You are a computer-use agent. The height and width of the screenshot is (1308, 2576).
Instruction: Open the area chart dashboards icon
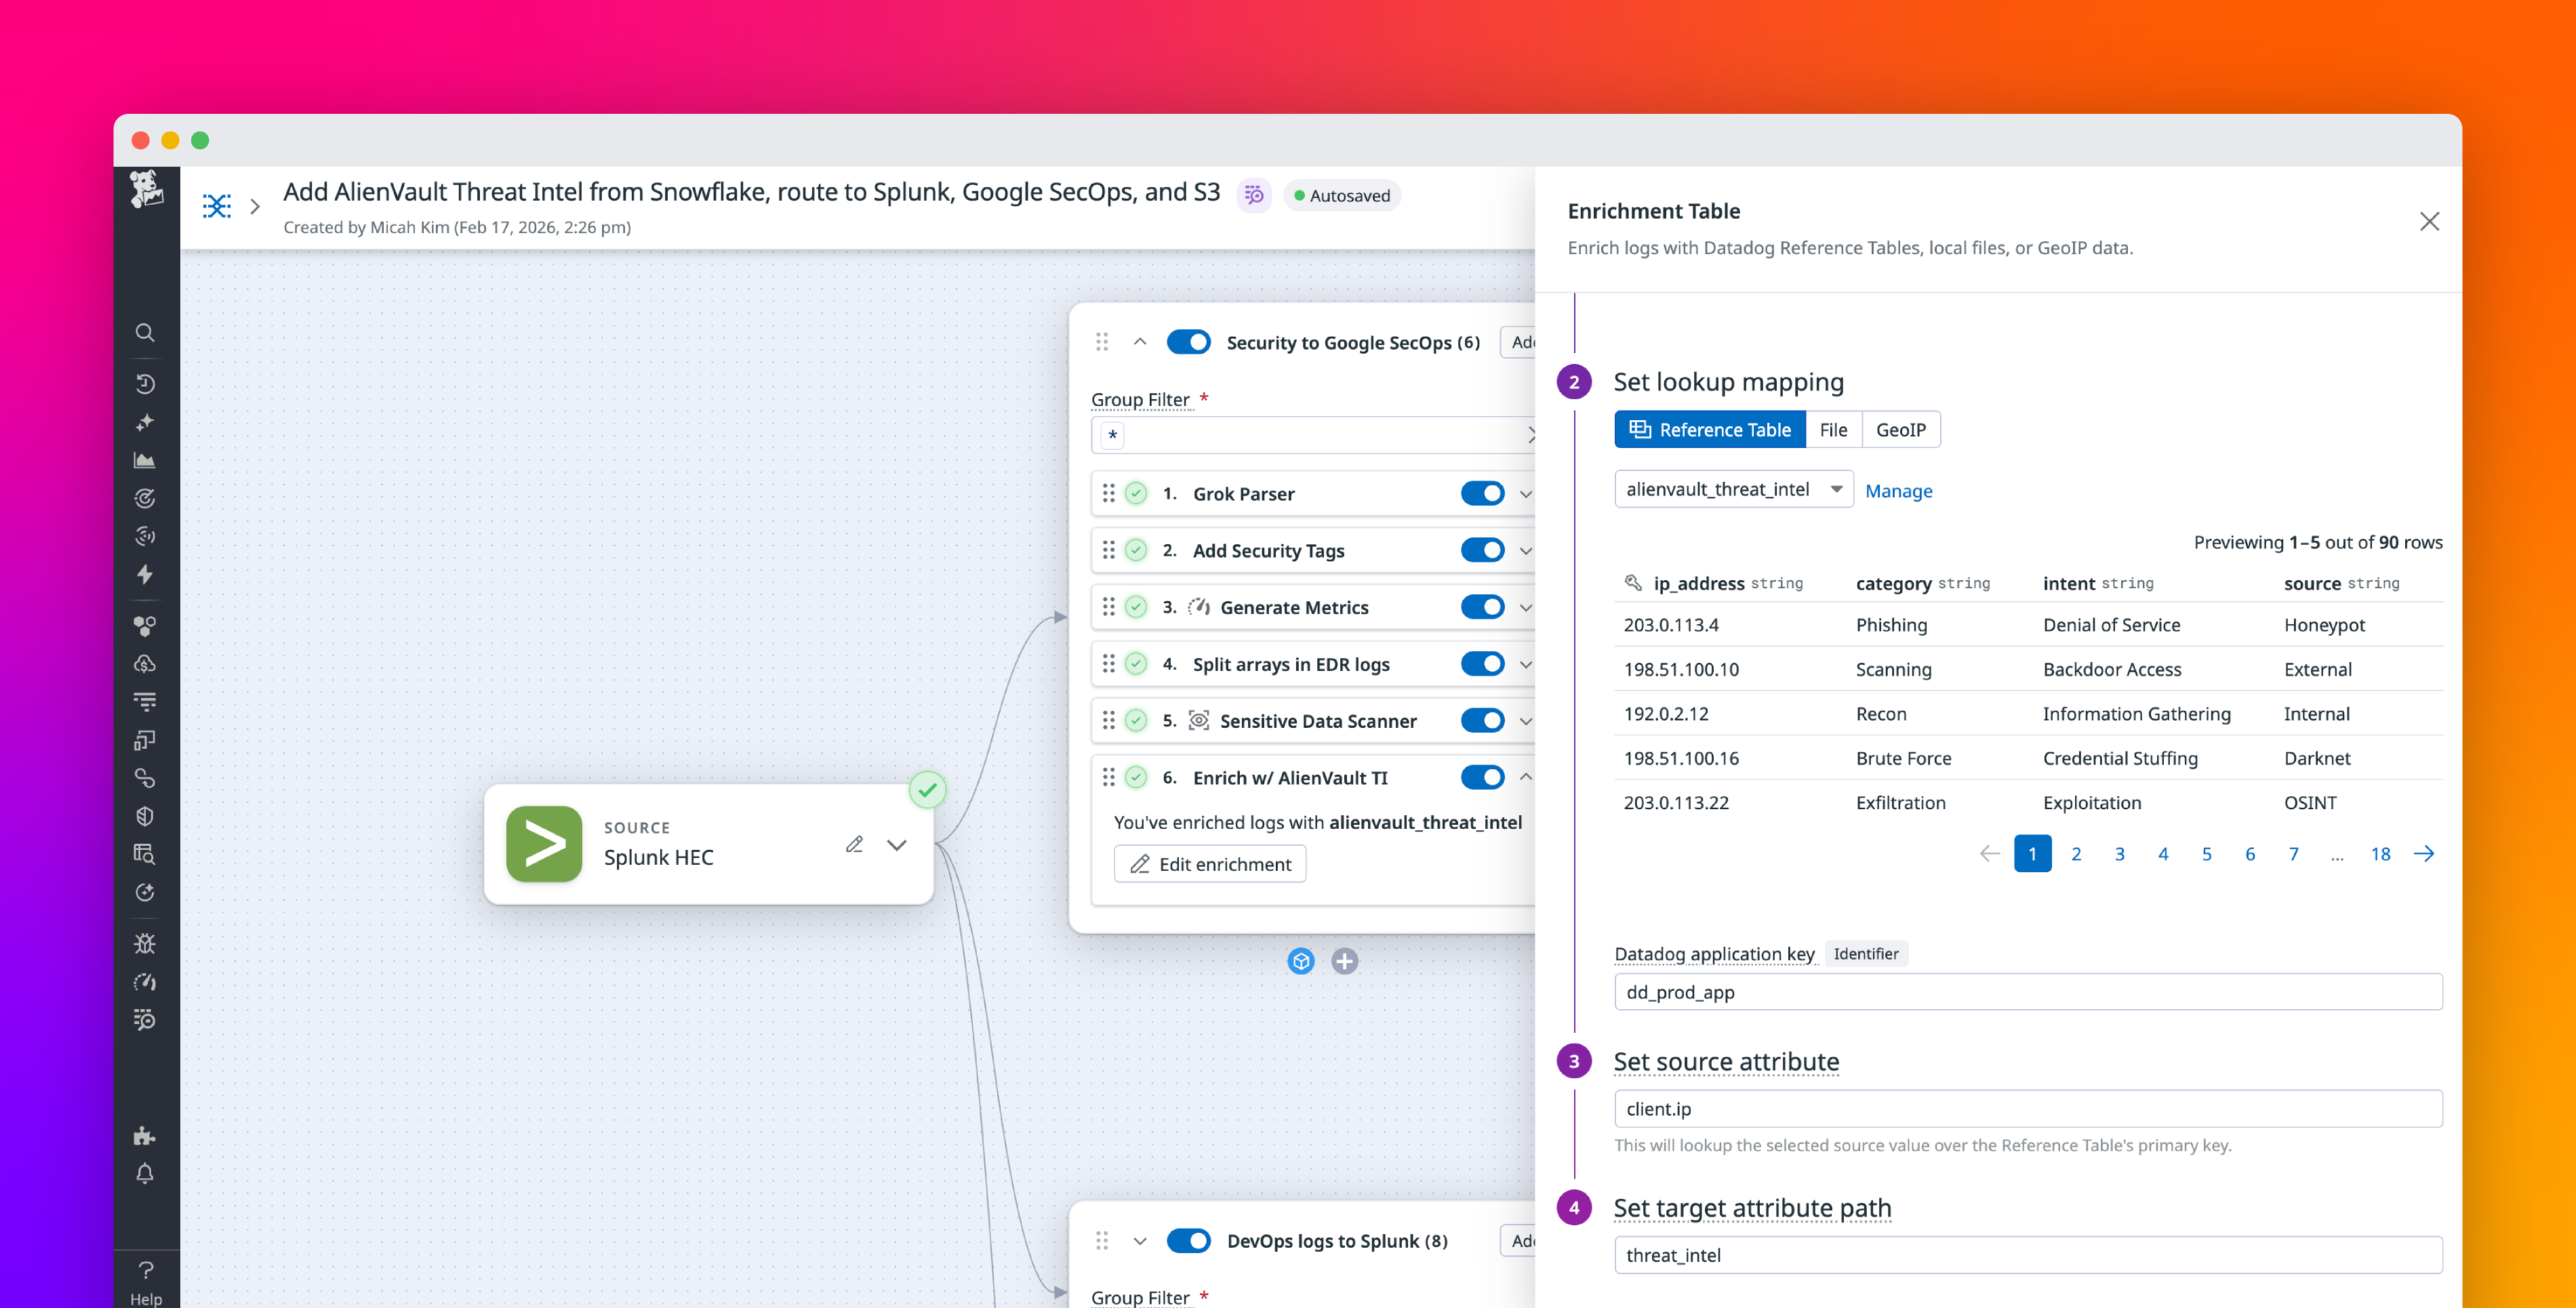145,460
